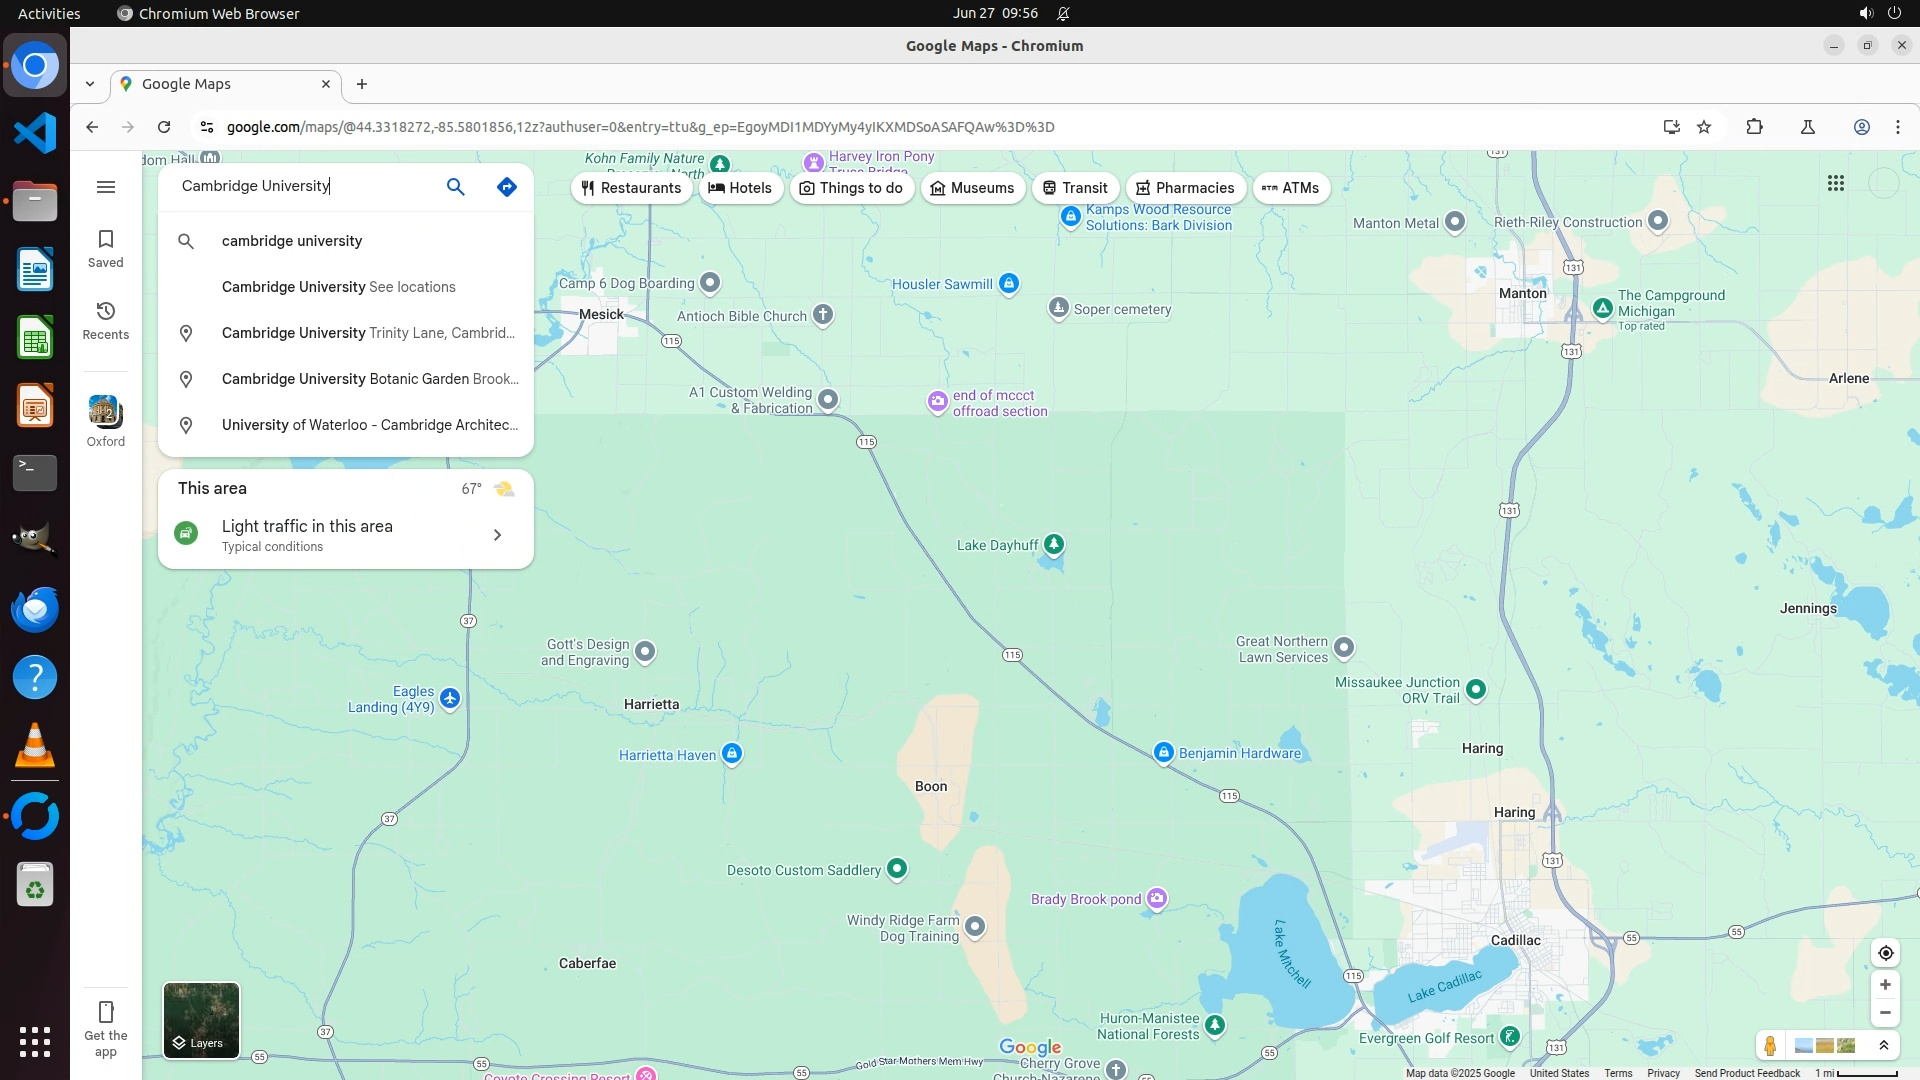This screenshot has height=1080, width=1920.
Task: Toggle the Layers satellite thumbnail
Action: [201, 1020]
